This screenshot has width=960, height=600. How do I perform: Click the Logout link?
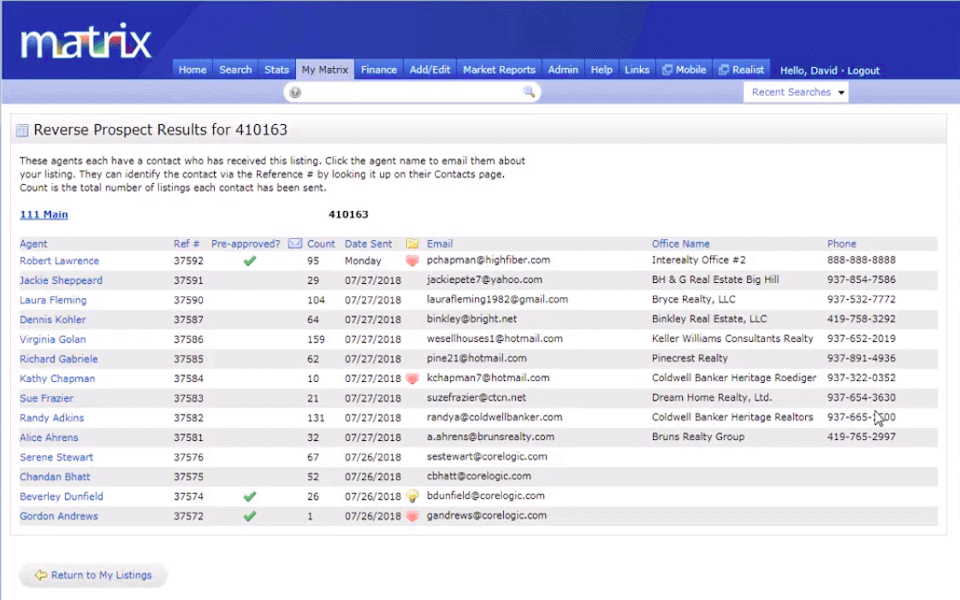[x=863, y=70]
